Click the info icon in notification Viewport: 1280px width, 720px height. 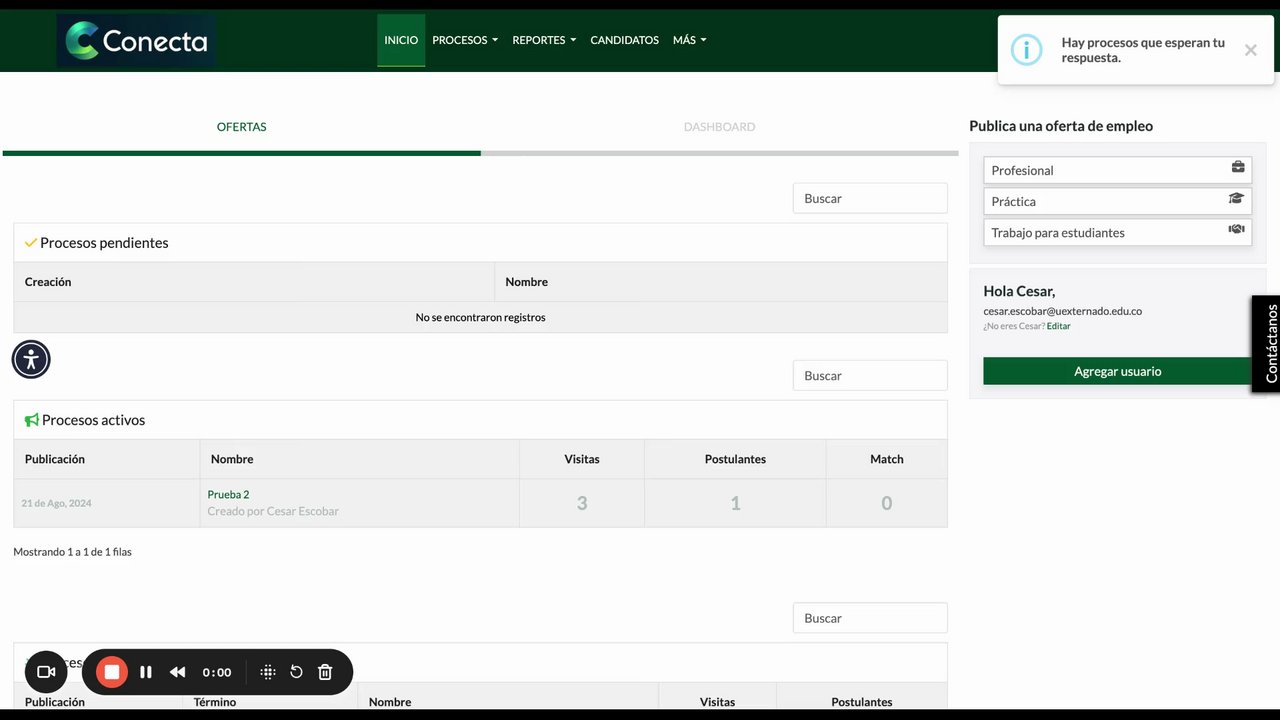(x=1026, y=50)
